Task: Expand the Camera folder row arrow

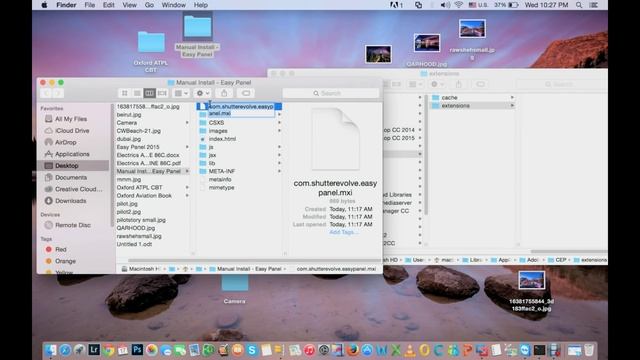Action: pos(187,123)
